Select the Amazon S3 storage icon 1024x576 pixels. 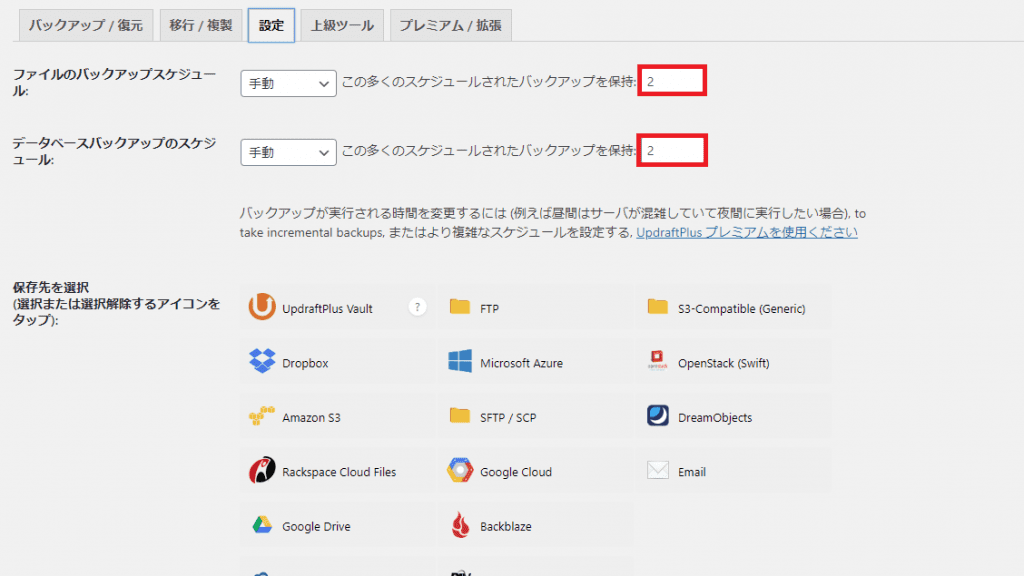click(262, 417)
